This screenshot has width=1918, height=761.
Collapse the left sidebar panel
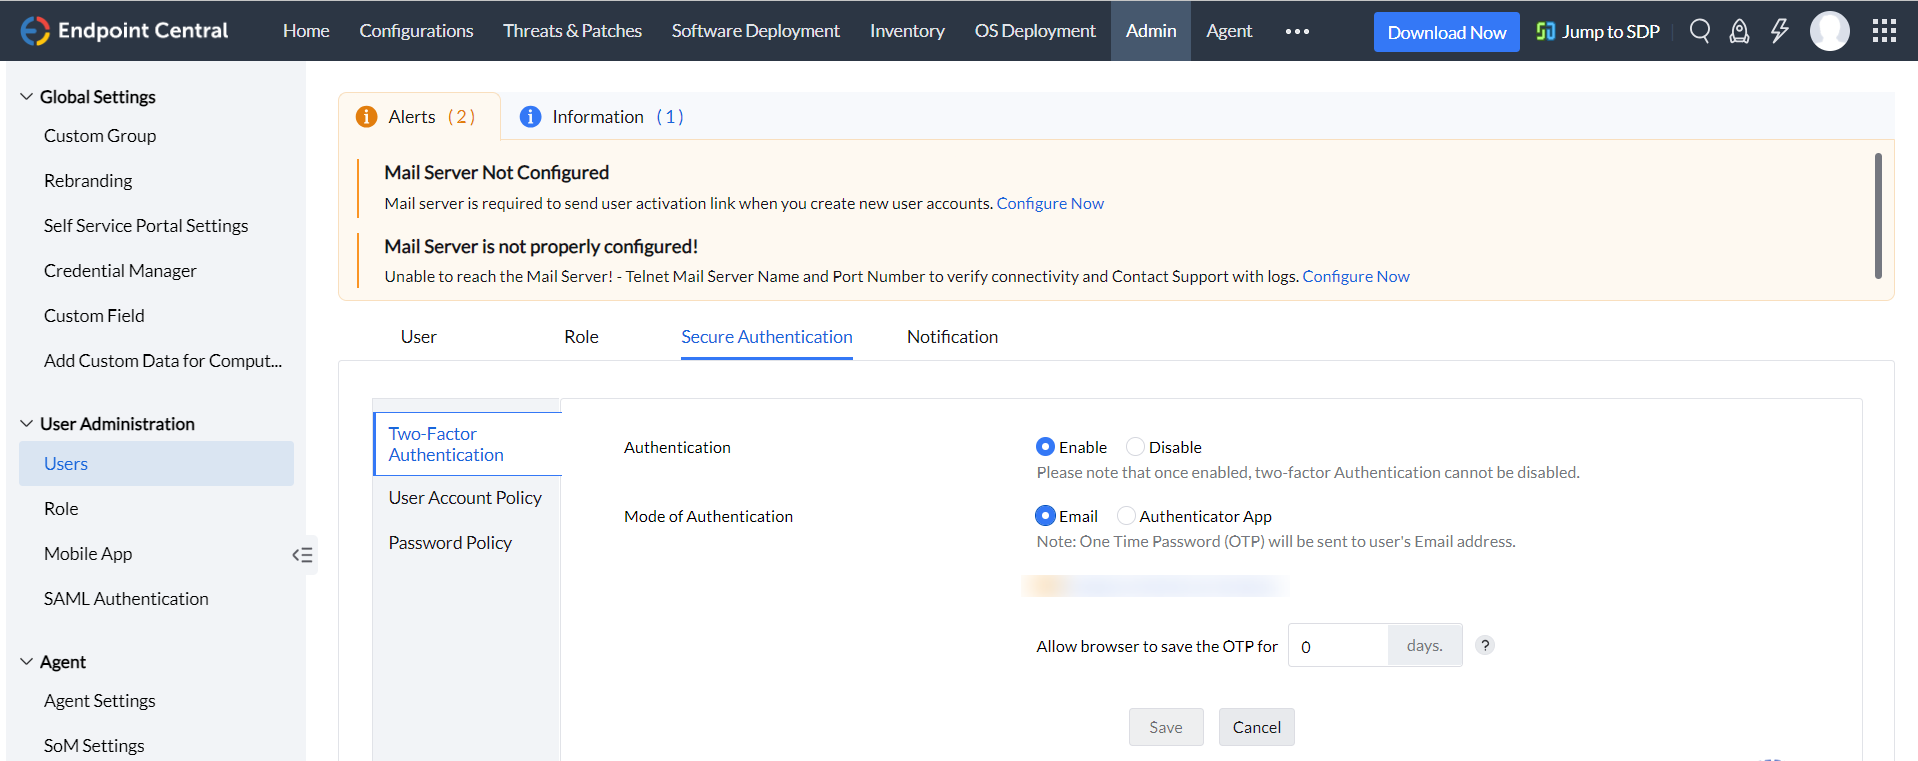pos(302,555)
